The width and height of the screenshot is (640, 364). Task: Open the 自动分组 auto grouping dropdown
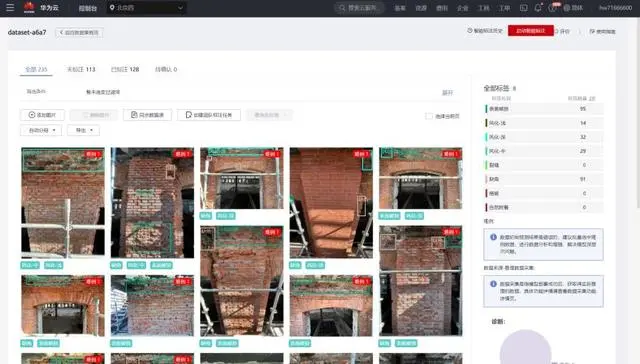tap(41, 130)
